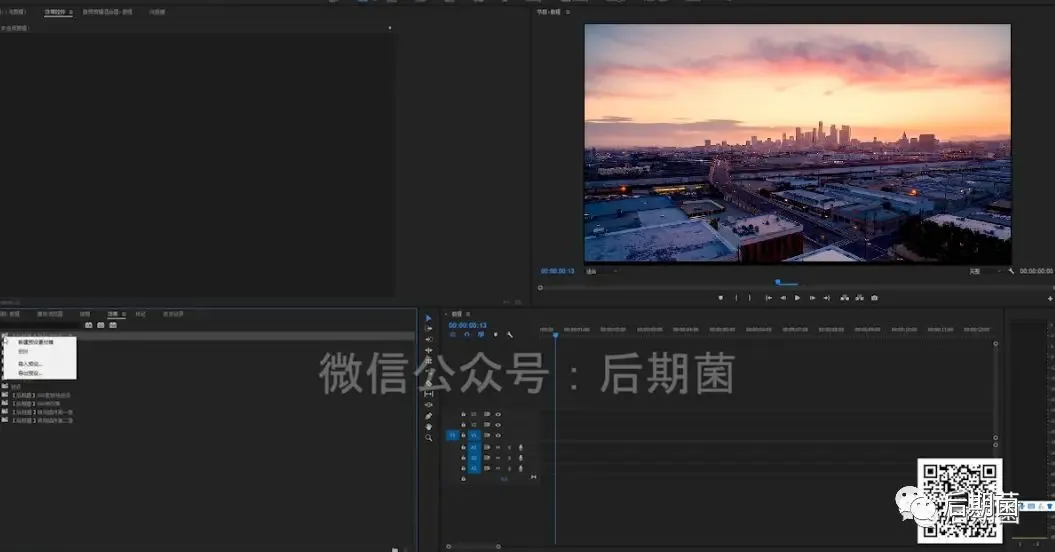Viewport: 1055px width, 552px height.
Task: Click the program monitor playhead scrubber
Action: click(x=777, y=283)
